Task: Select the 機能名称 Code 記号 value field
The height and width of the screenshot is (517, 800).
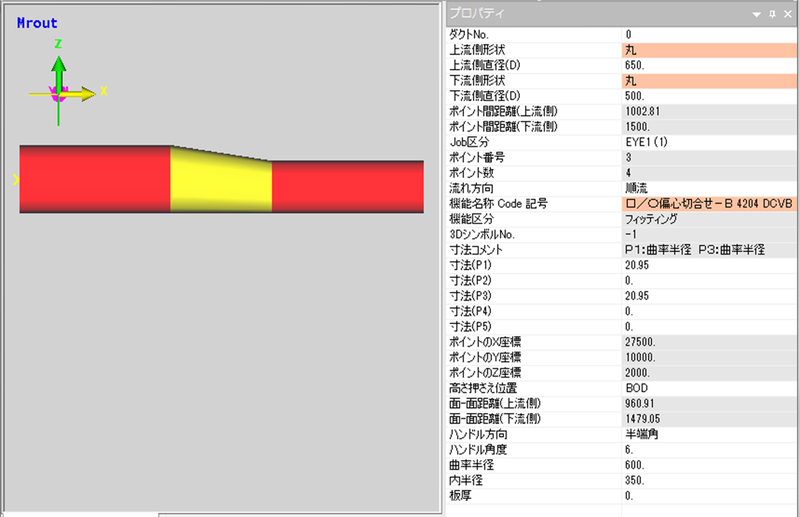Action: (x=709, y=203)
